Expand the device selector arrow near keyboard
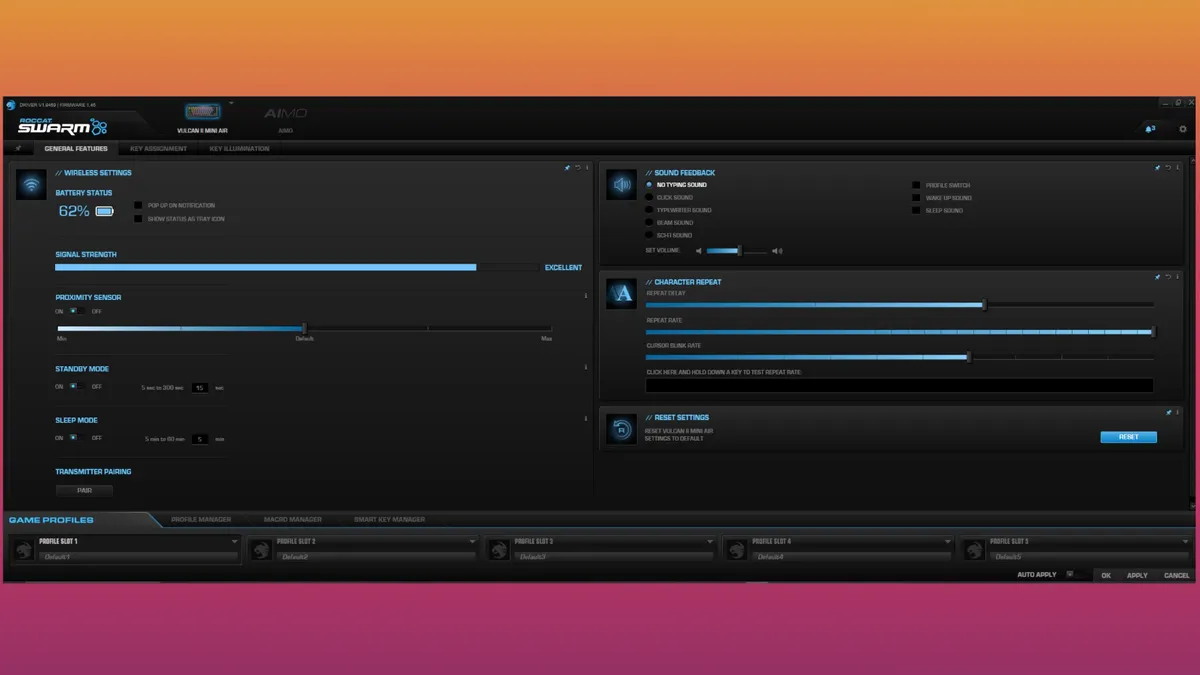1200x675 pixels. click(231, 103)
